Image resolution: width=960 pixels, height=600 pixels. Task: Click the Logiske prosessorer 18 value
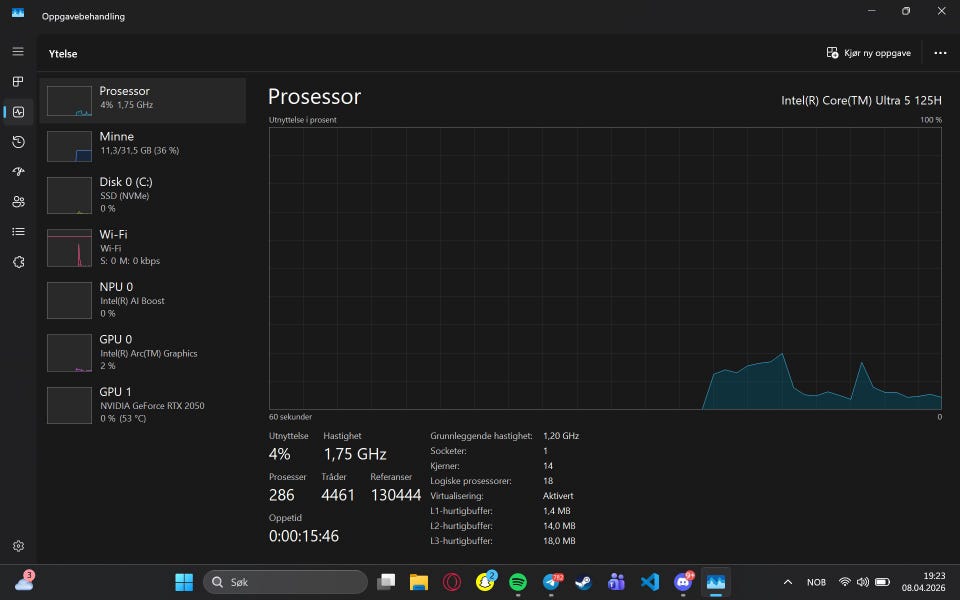click(548, 481)
